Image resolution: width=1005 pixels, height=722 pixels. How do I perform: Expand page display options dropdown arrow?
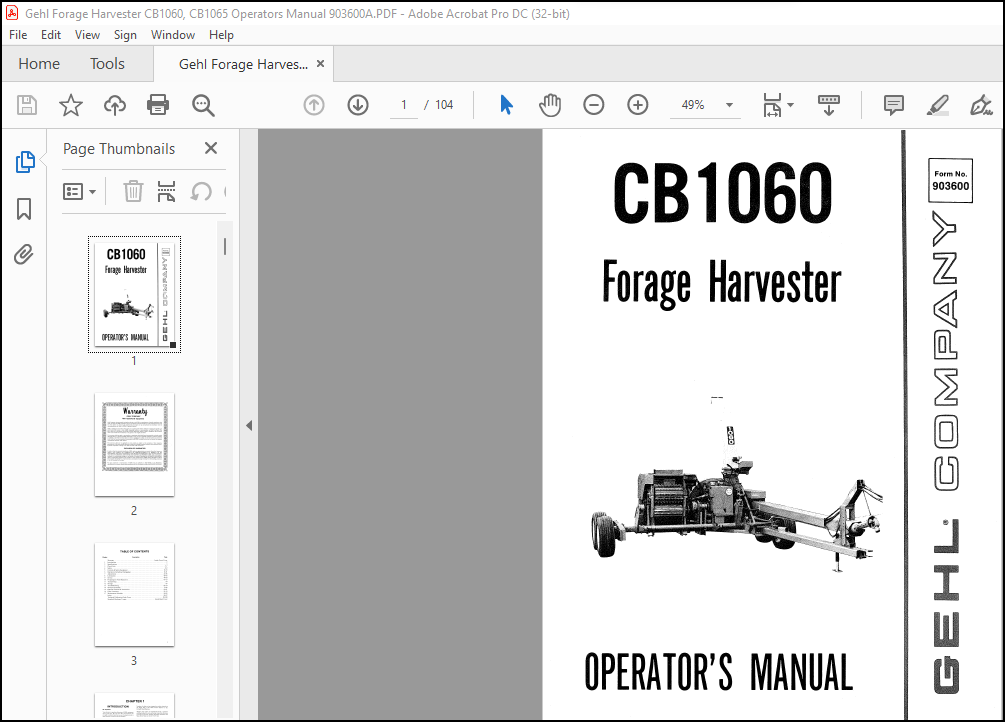coord(790,105)
